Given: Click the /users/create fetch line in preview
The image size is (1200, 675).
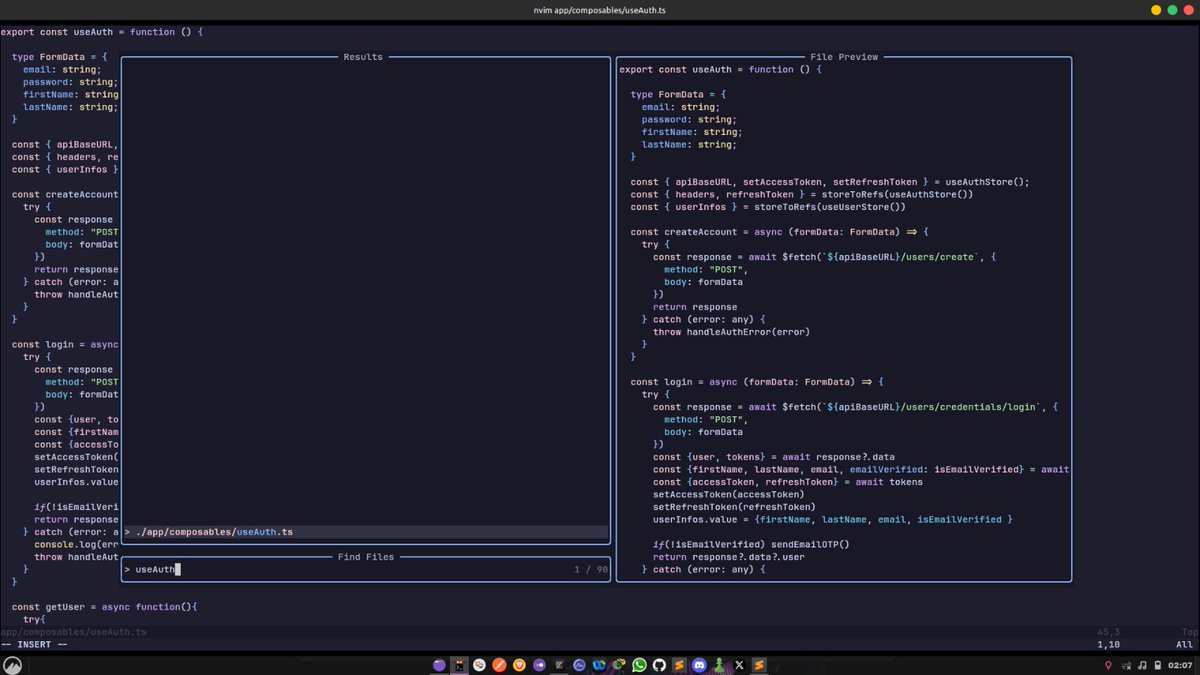Looking at the screenshot, I should [x=825, y=257].
